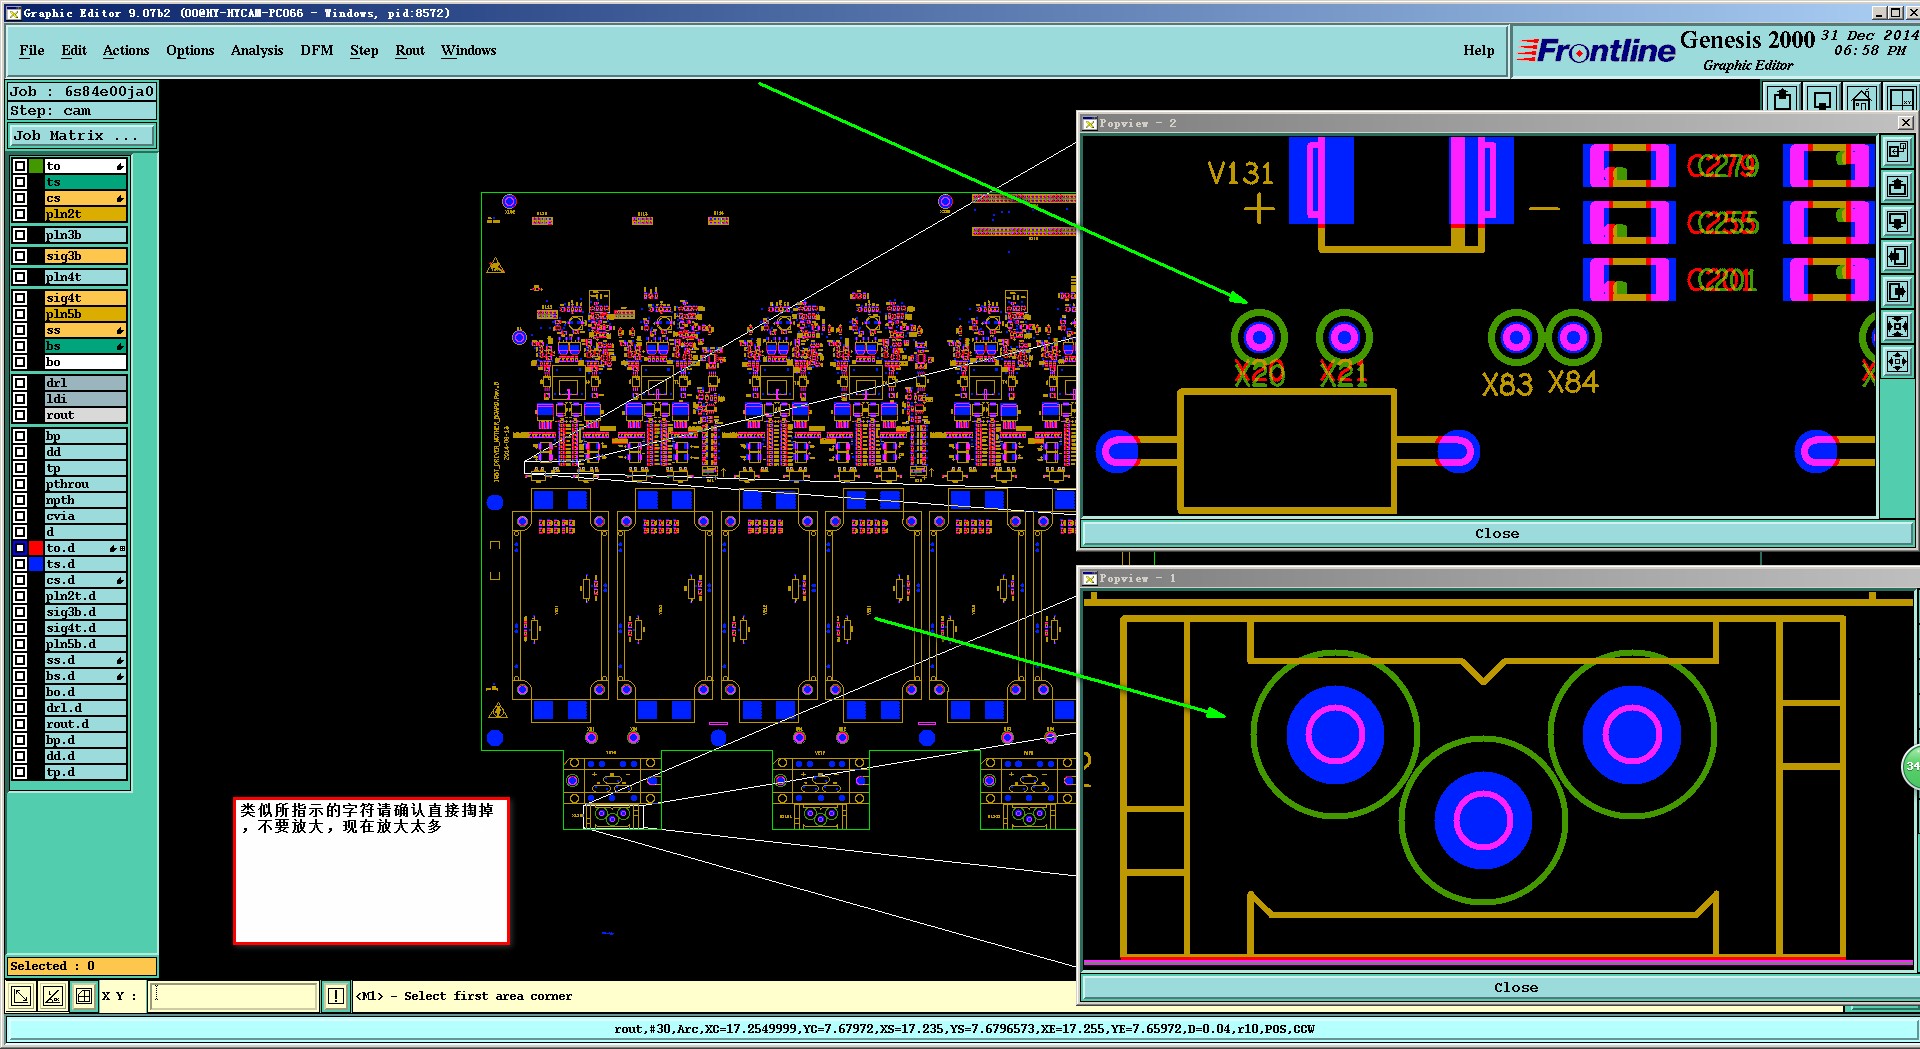The height and width of the screenshot is (1049, 1920).
Task: Click the grid snap icon beside XY field
Action: [x=84, y=996]
